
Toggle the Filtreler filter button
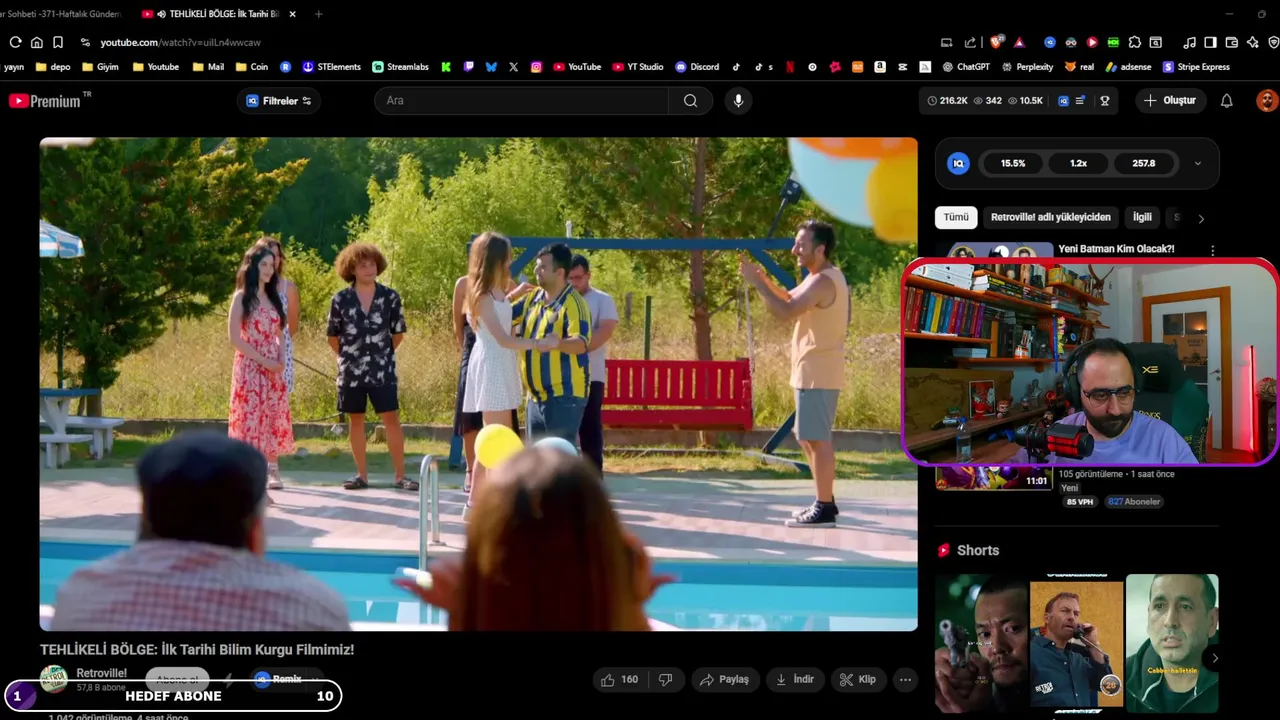pos(279,100)
